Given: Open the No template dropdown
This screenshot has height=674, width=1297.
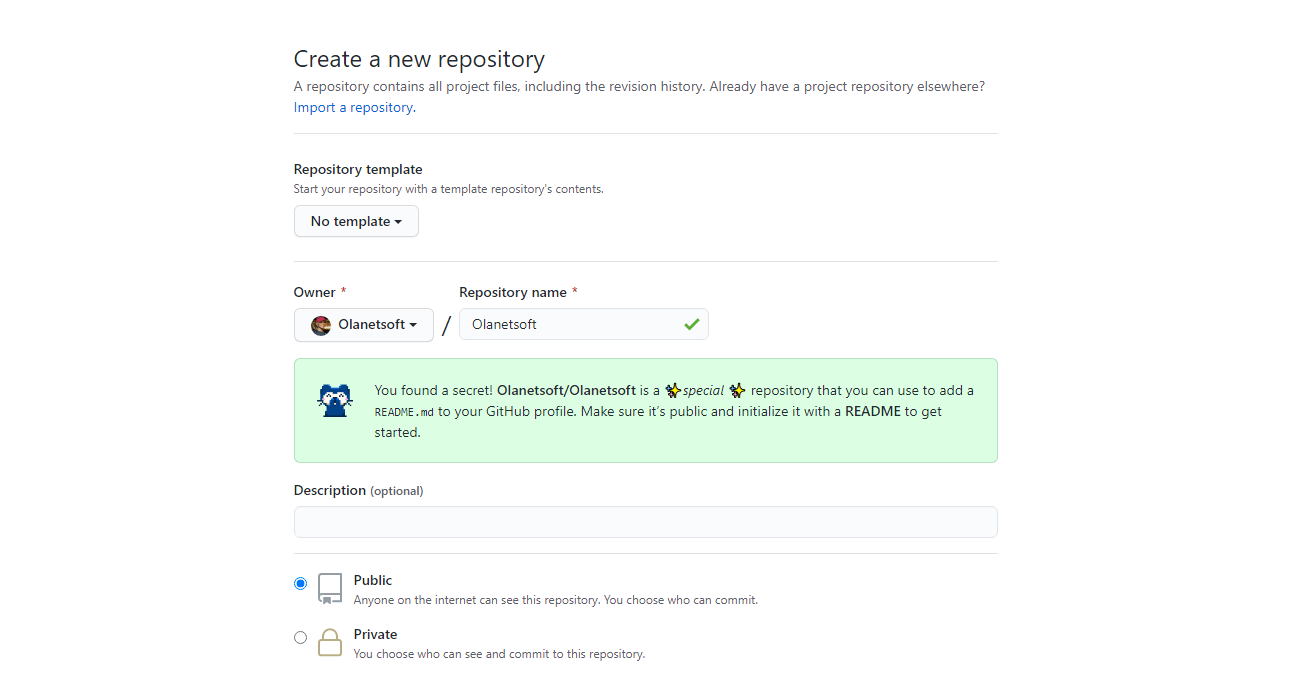Looking at the screenshot, I should (356, 221).
